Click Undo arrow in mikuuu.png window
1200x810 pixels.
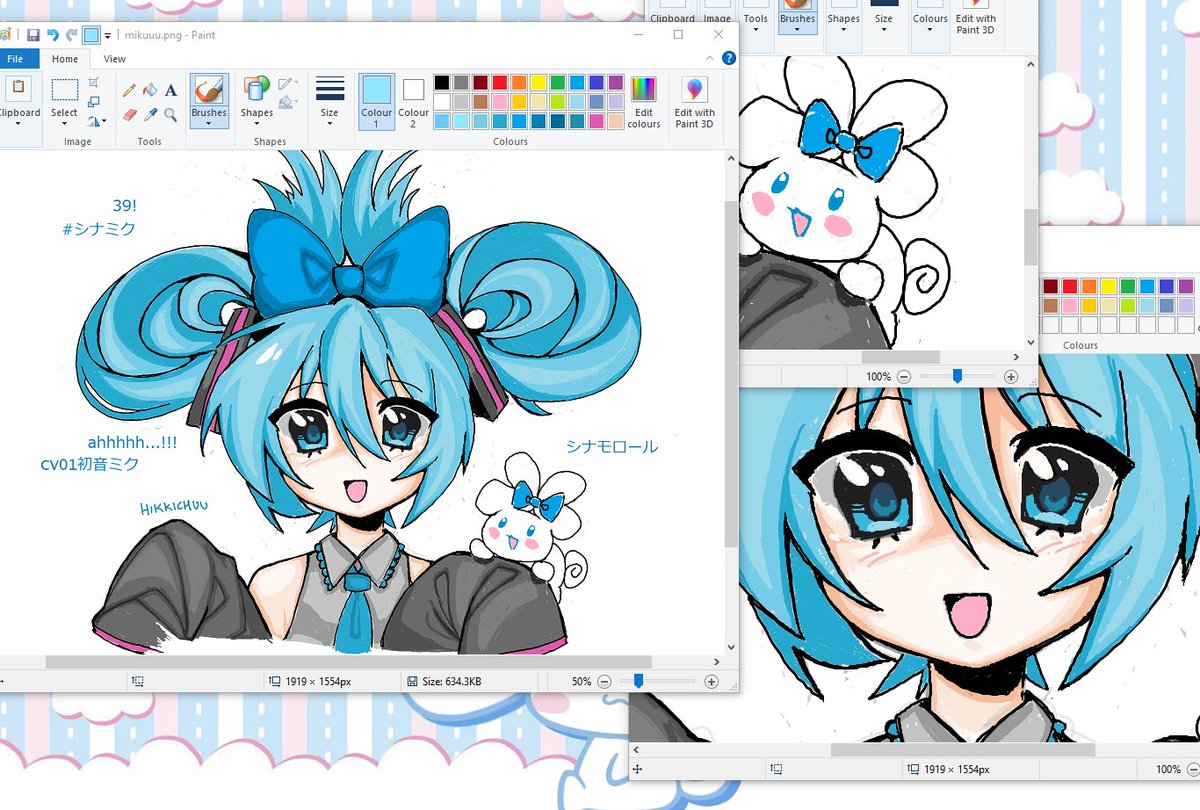pyautogui.click(x=52, y=35)
